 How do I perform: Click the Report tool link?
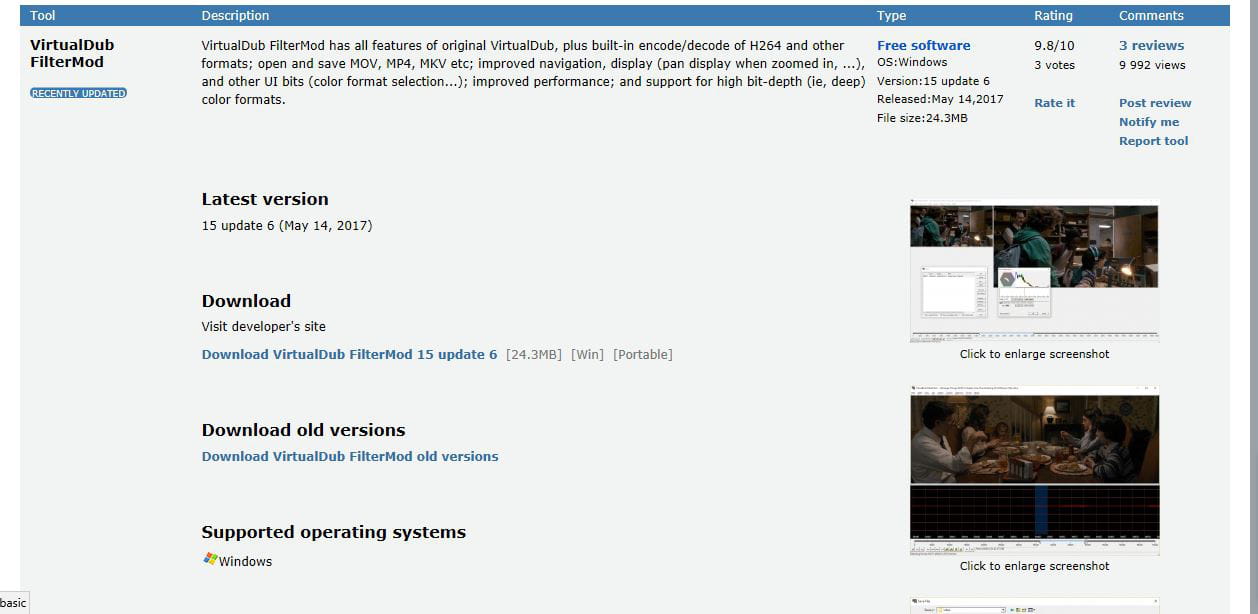coord(1153,141)
